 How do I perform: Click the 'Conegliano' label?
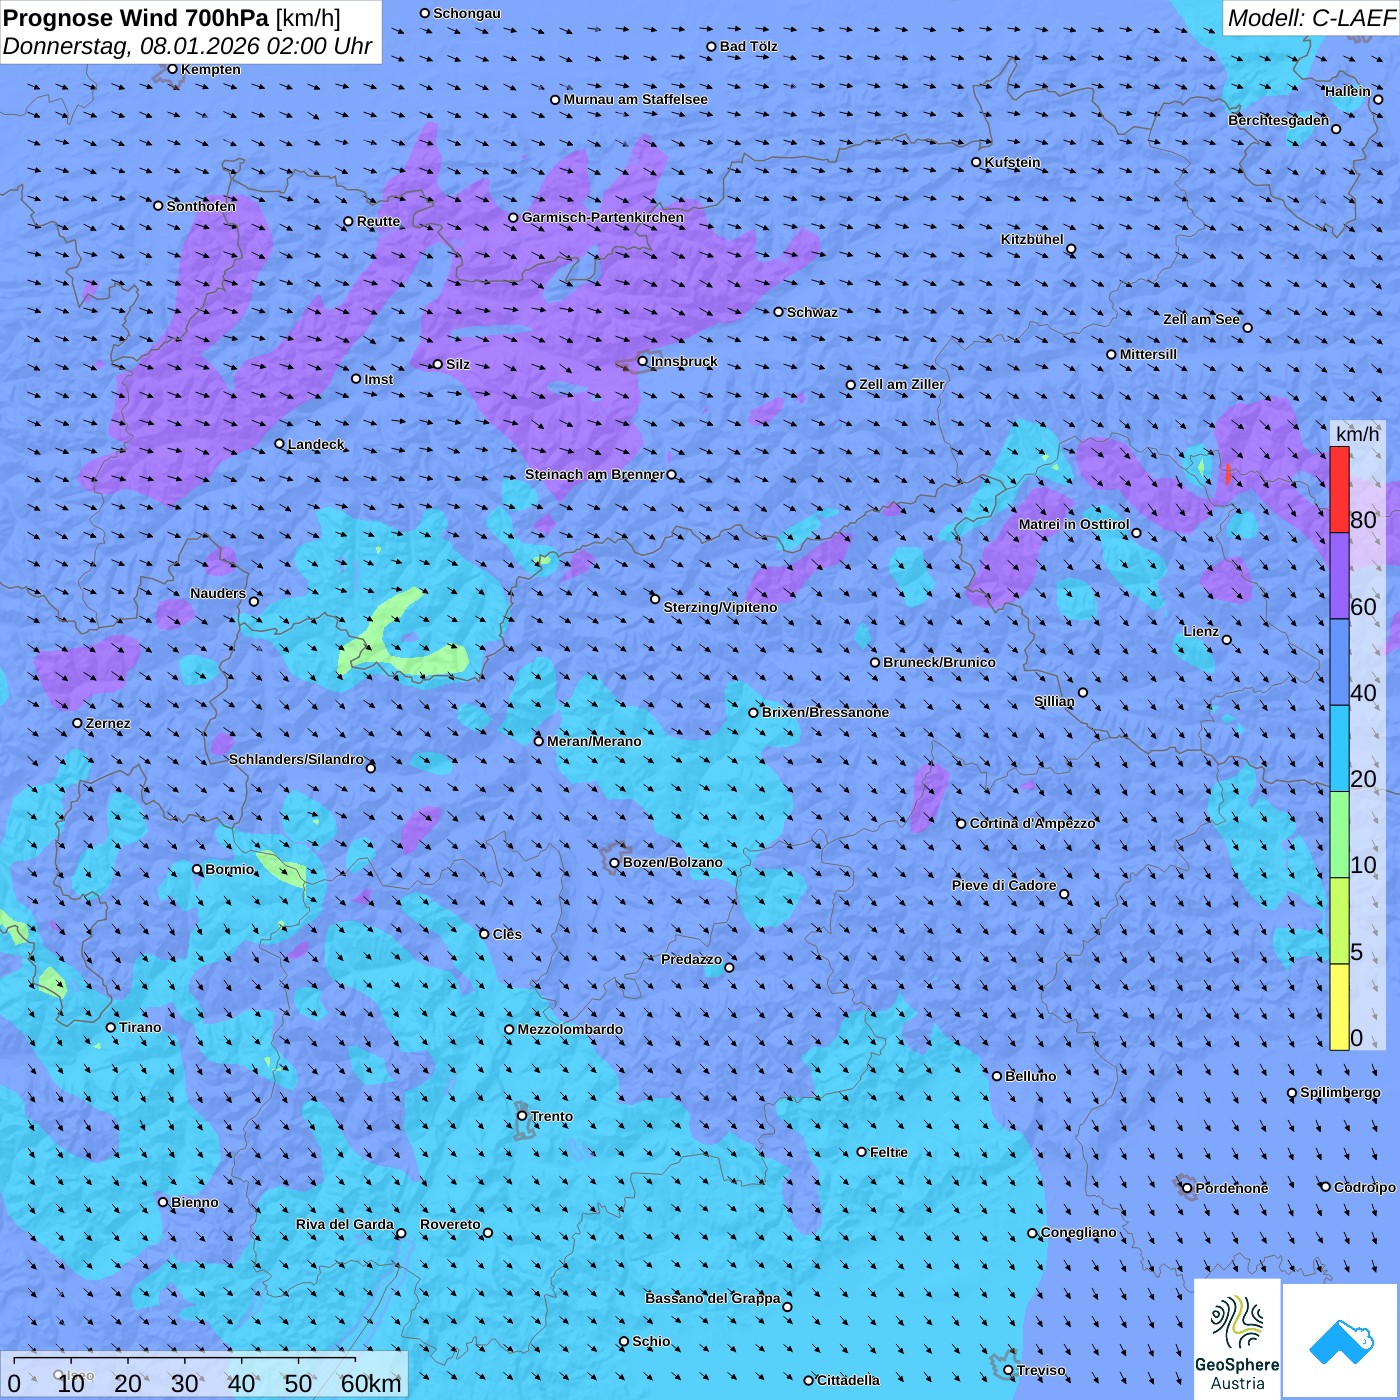[x=1078, y=1232]
